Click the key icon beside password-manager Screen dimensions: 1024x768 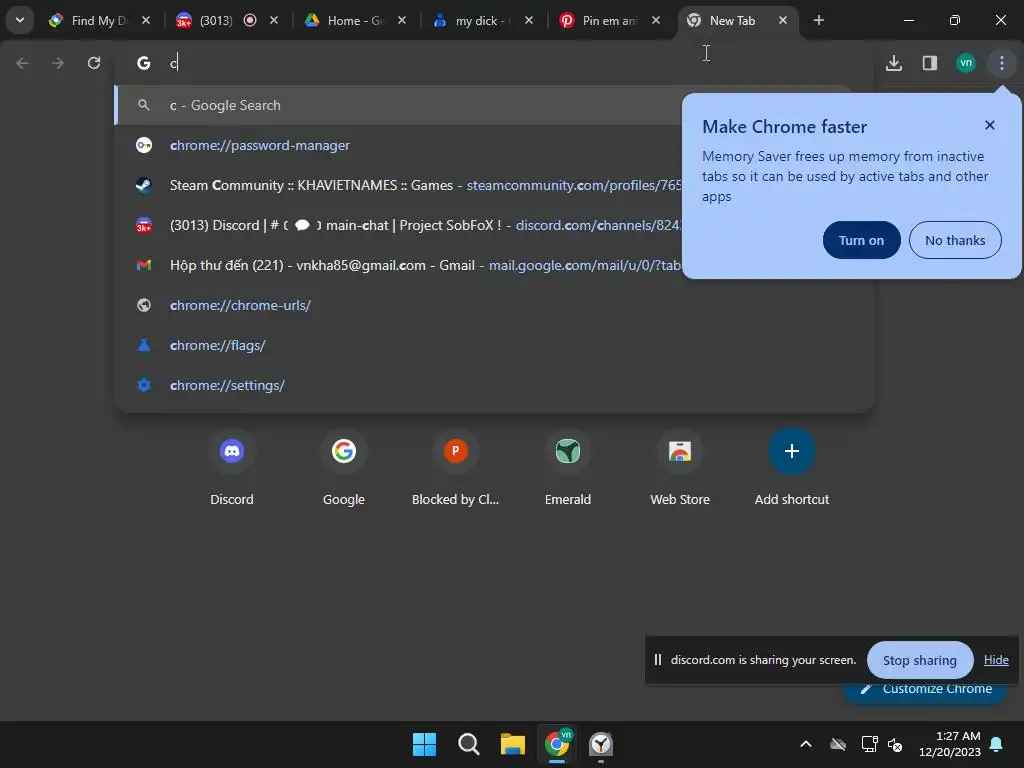(144, 145)
